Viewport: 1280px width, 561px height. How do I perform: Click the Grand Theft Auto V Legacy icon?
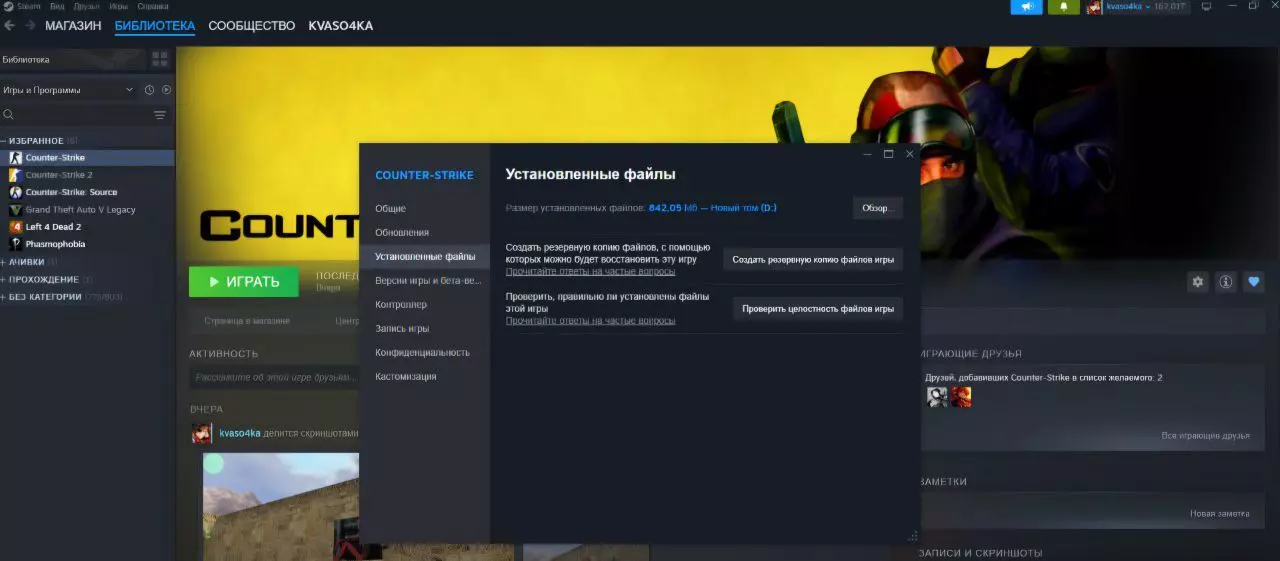[x=15, y=210]
